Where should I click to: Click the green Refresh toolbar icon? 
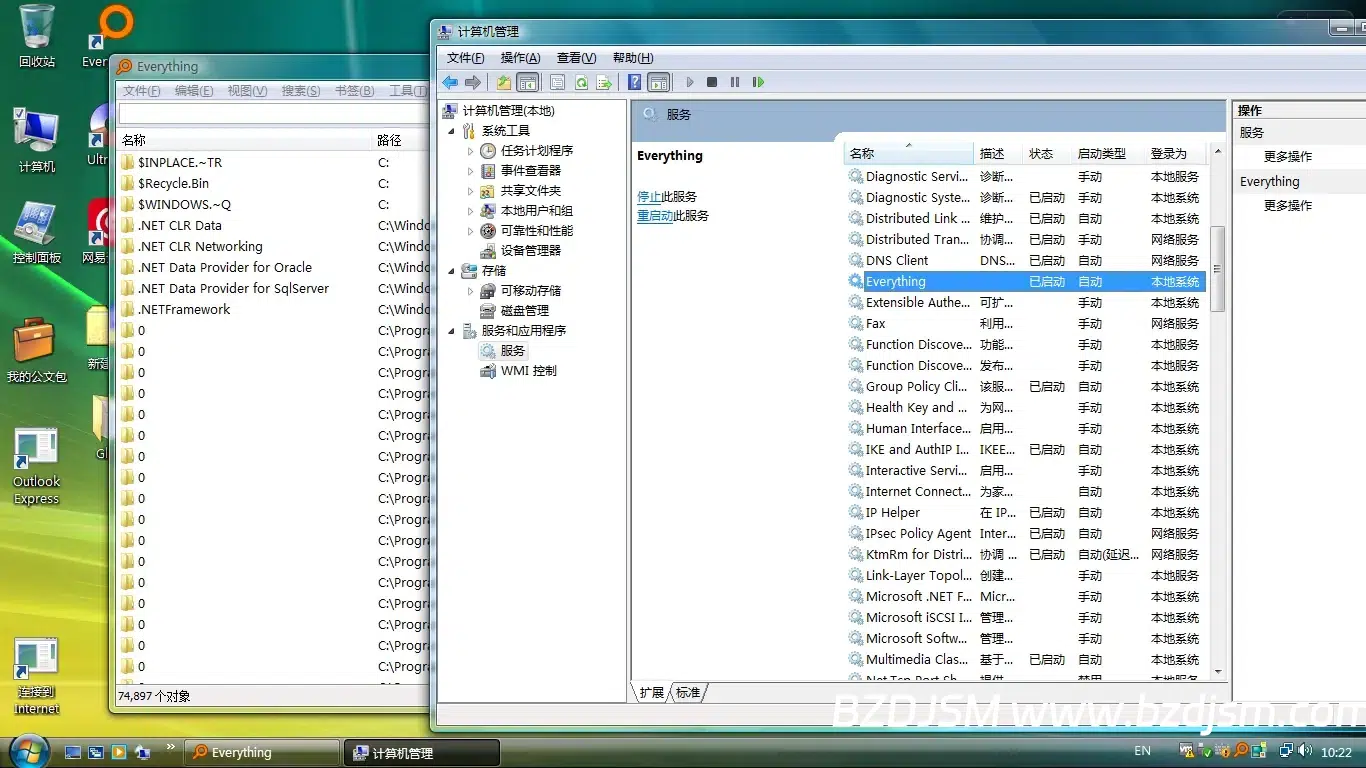pos(581,82)
